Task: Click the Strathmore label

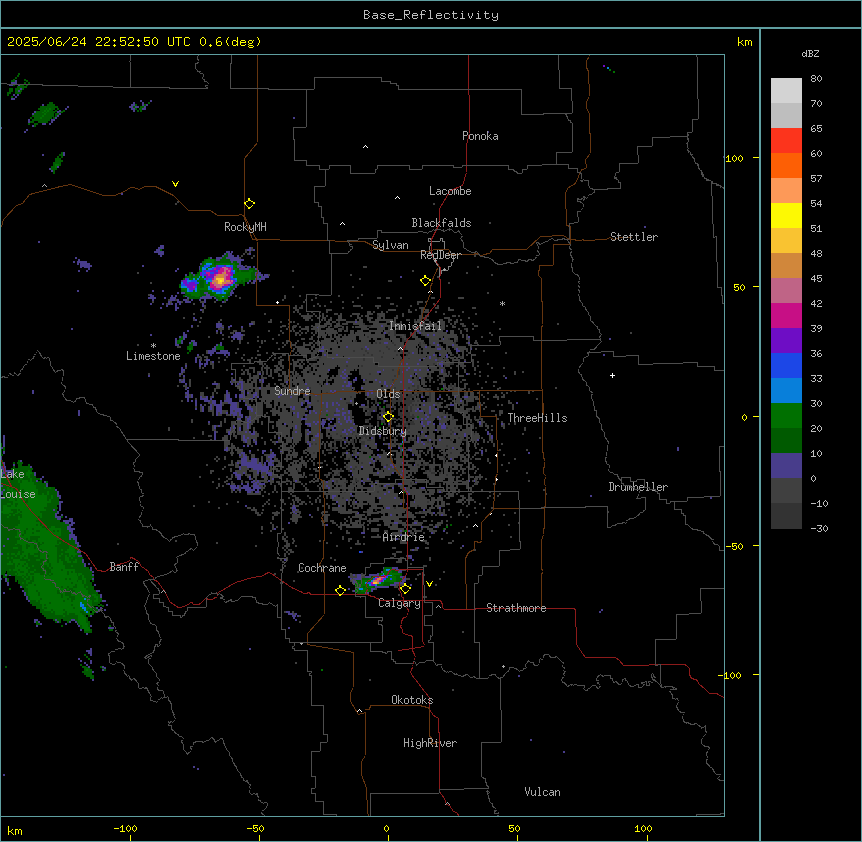Action: 516,608
